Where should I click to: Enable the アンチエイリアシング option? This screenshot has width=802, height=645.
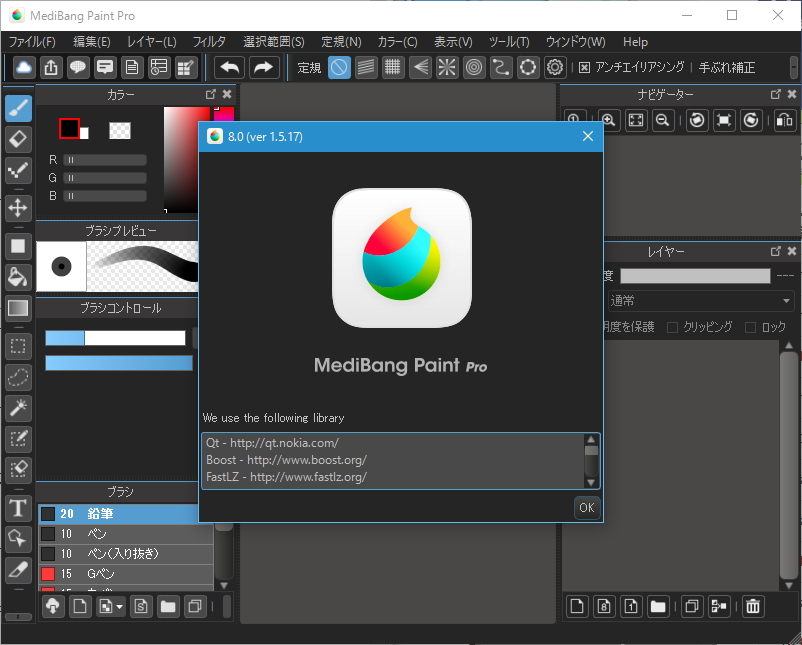coord(584,67)
